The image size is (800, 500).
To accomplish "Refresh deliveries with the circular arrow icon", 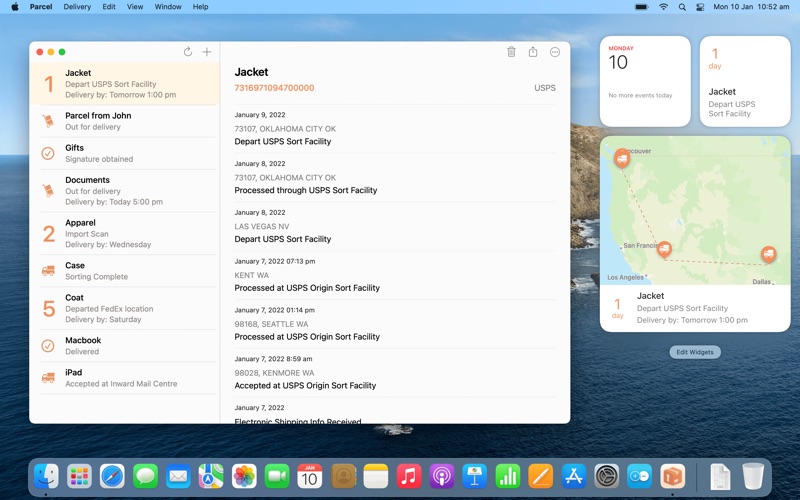I will pos(188,52).
